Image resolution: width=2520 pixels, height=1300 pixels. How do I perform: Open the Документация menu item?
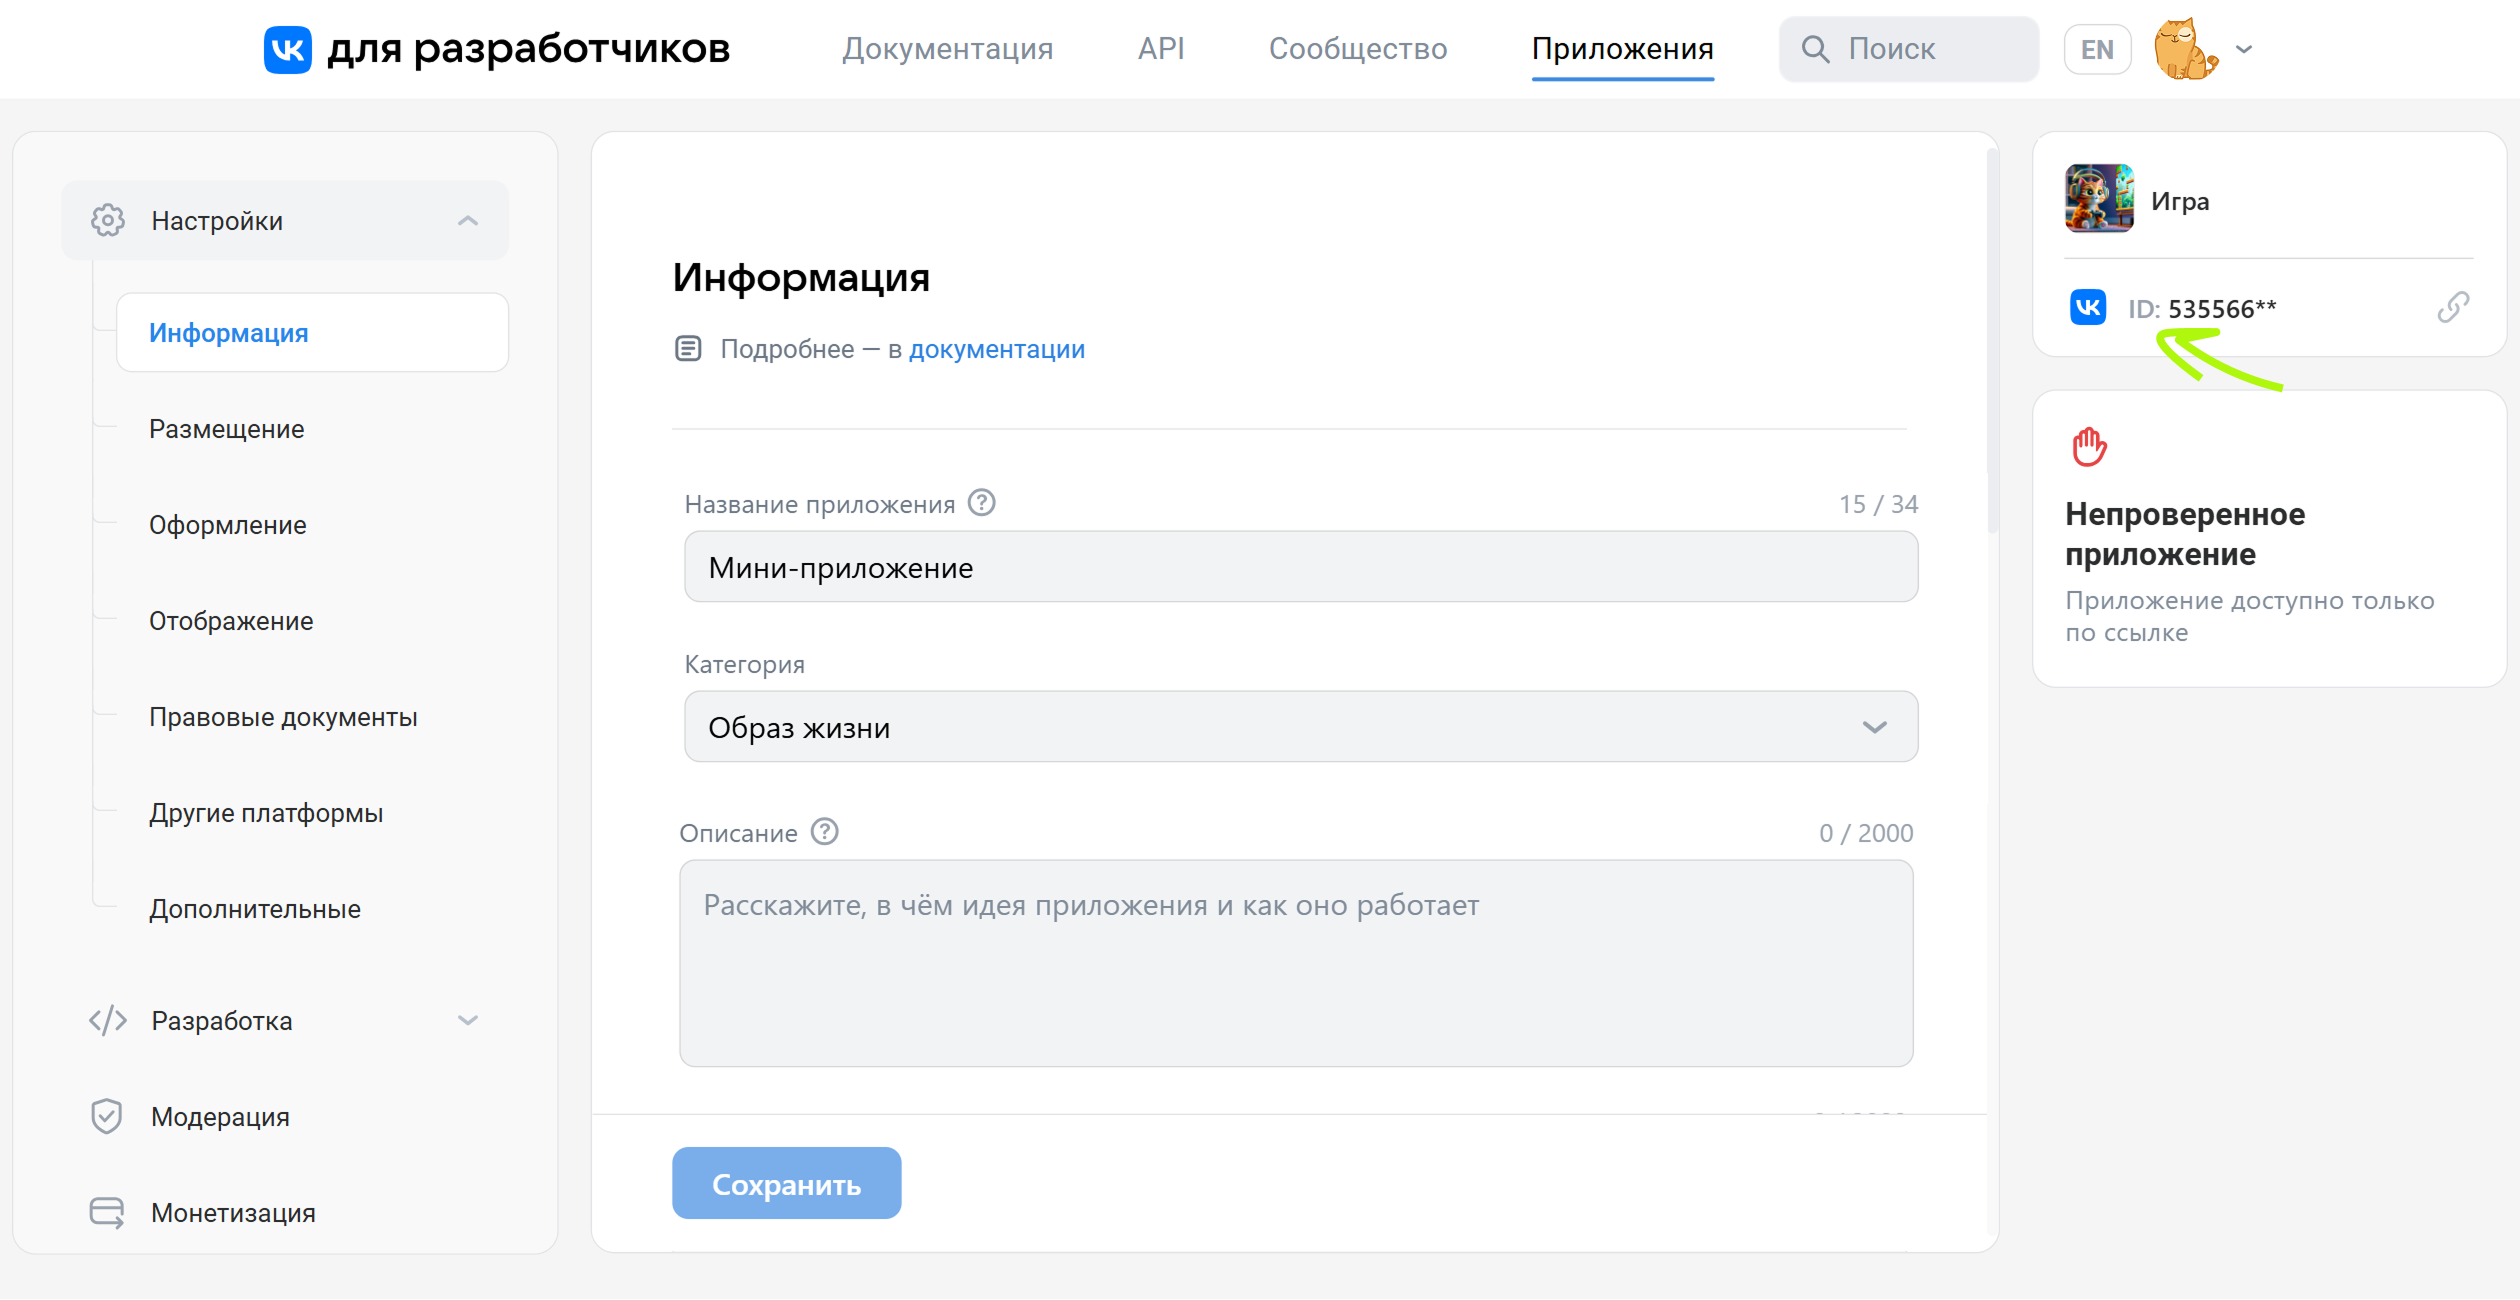(x=948, y=48)
